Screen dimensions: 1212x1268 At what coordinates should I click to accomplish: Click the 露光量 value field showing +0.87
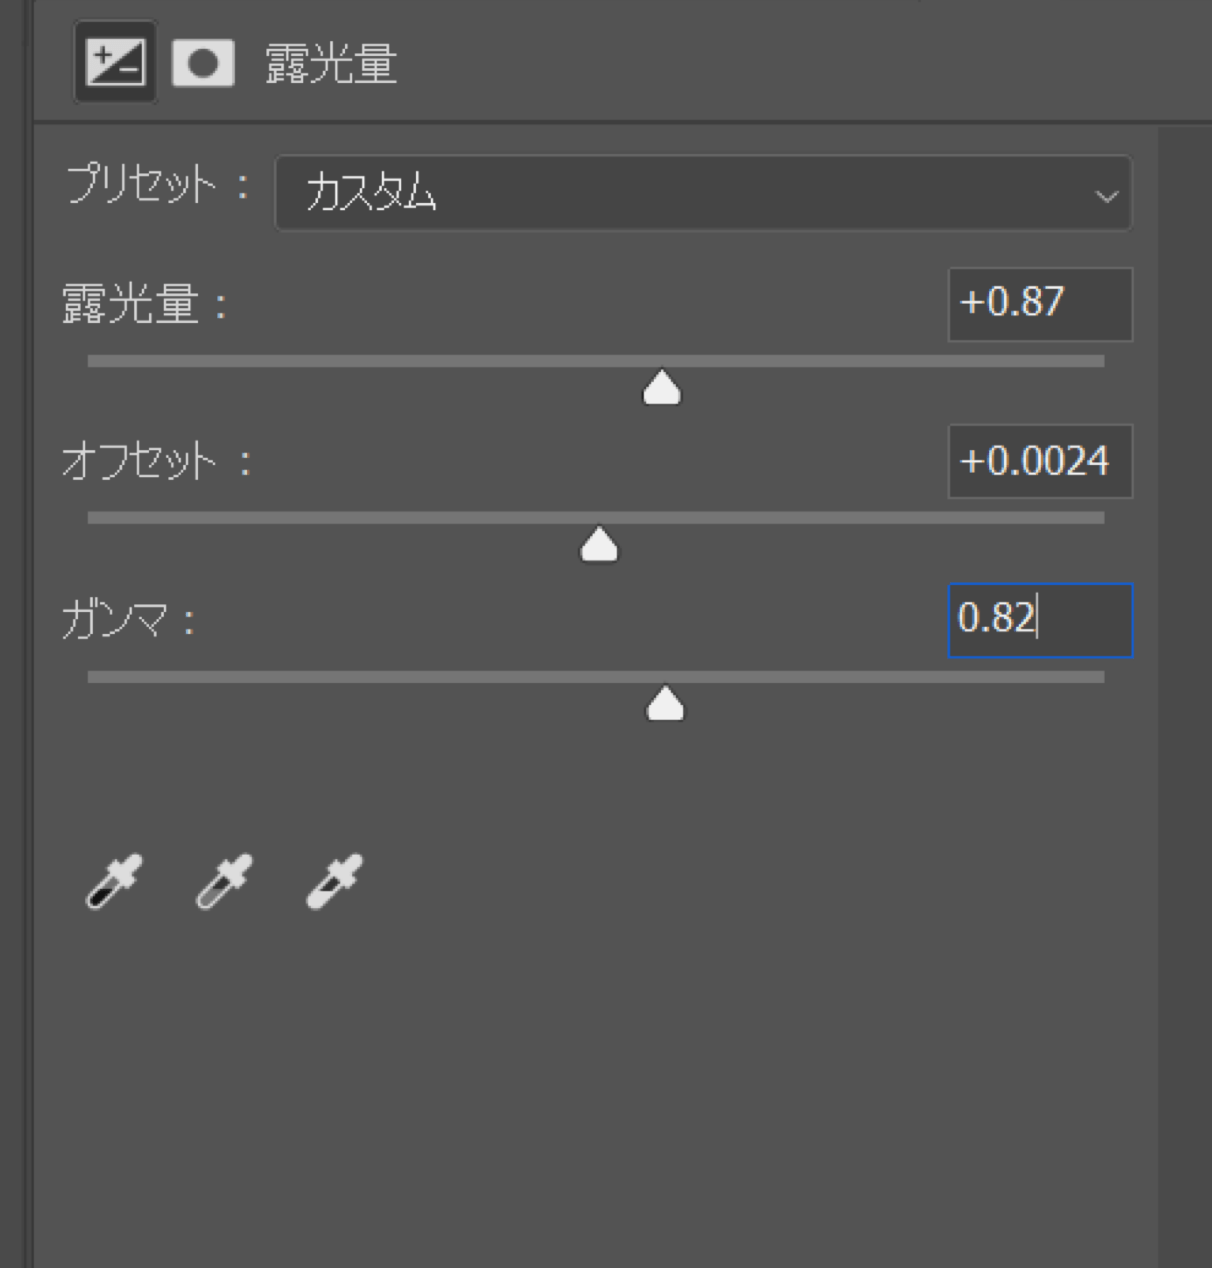[1040, 304]
